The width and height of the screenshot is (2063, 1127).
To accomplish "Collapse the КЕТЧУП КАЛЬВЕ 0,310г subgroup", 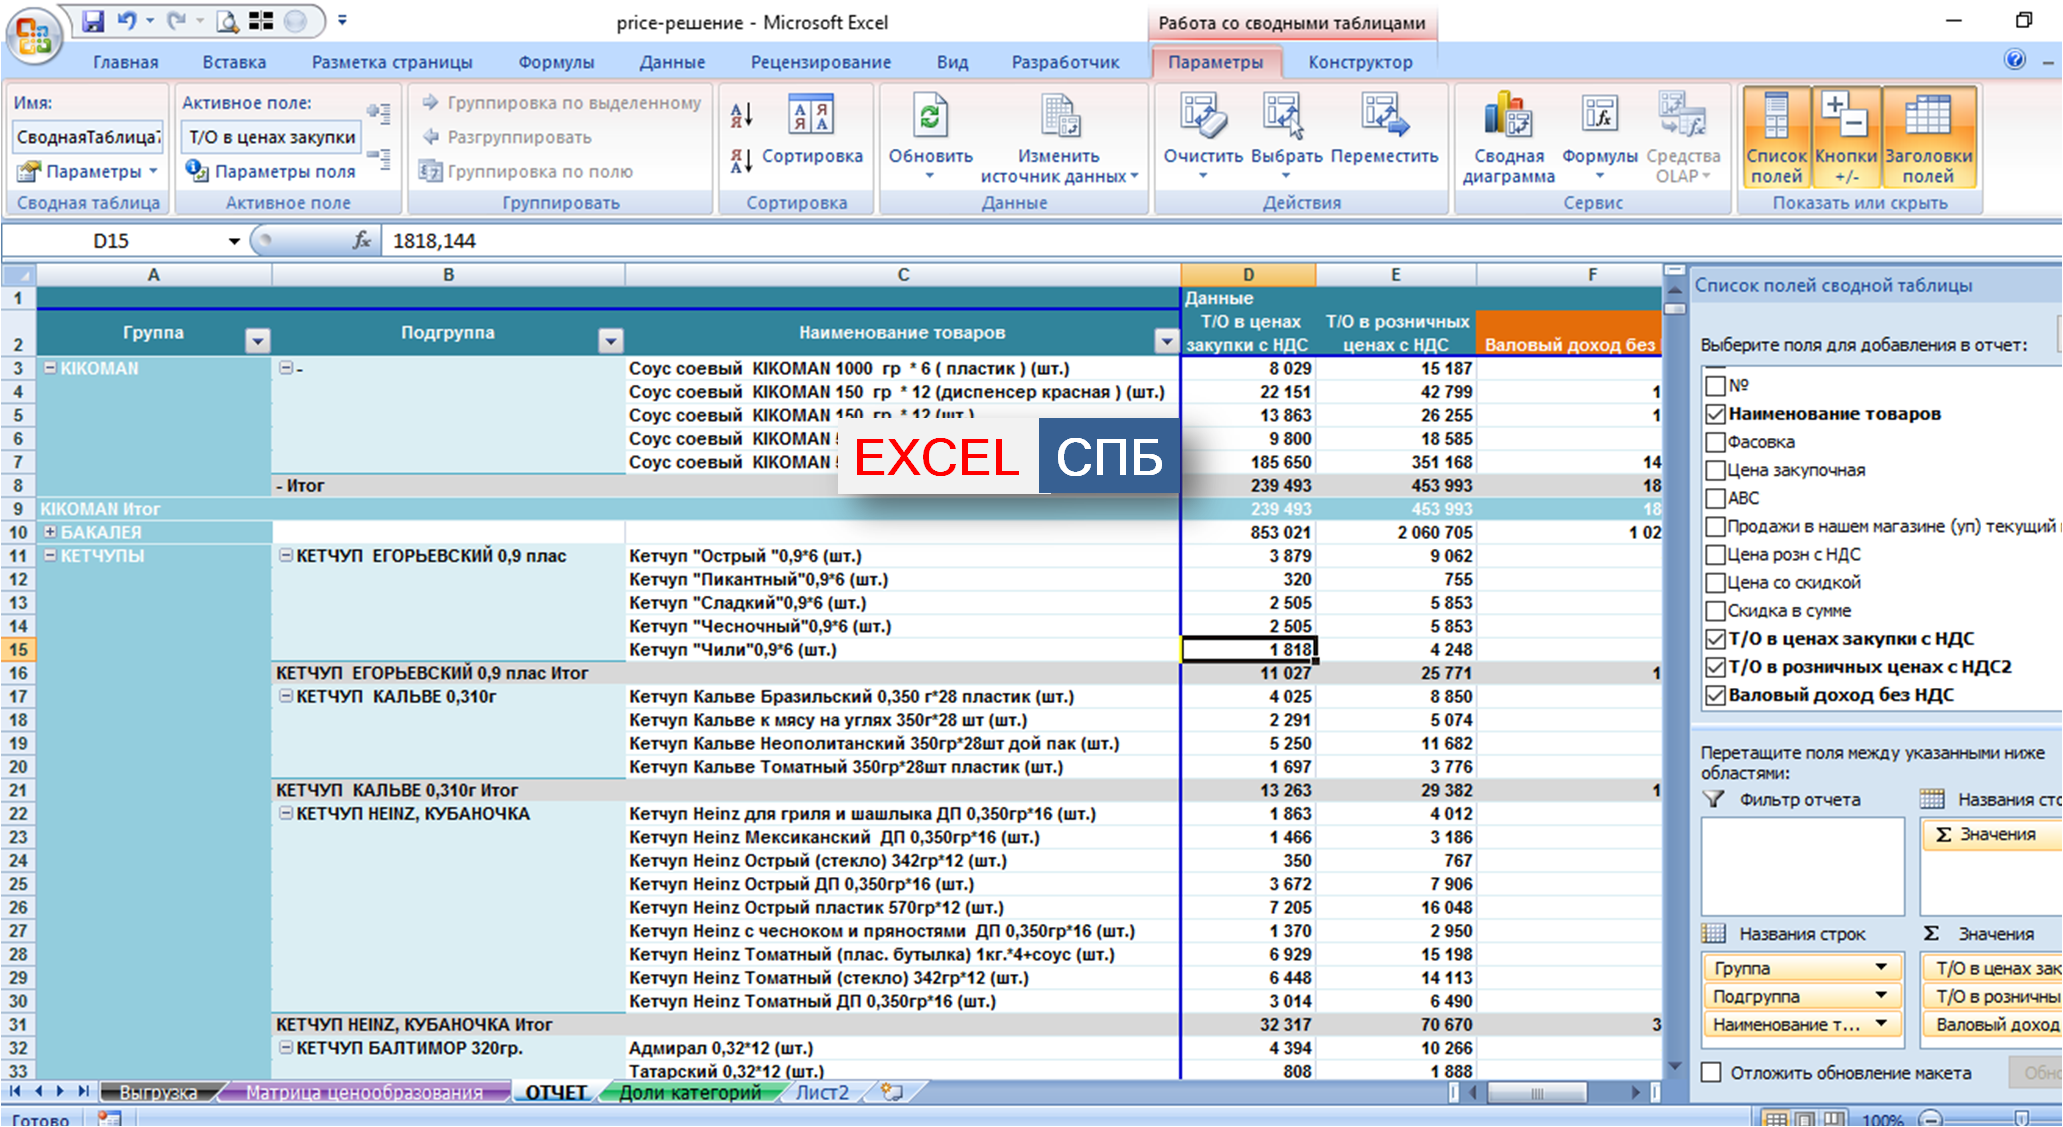I will click(286, 696).
